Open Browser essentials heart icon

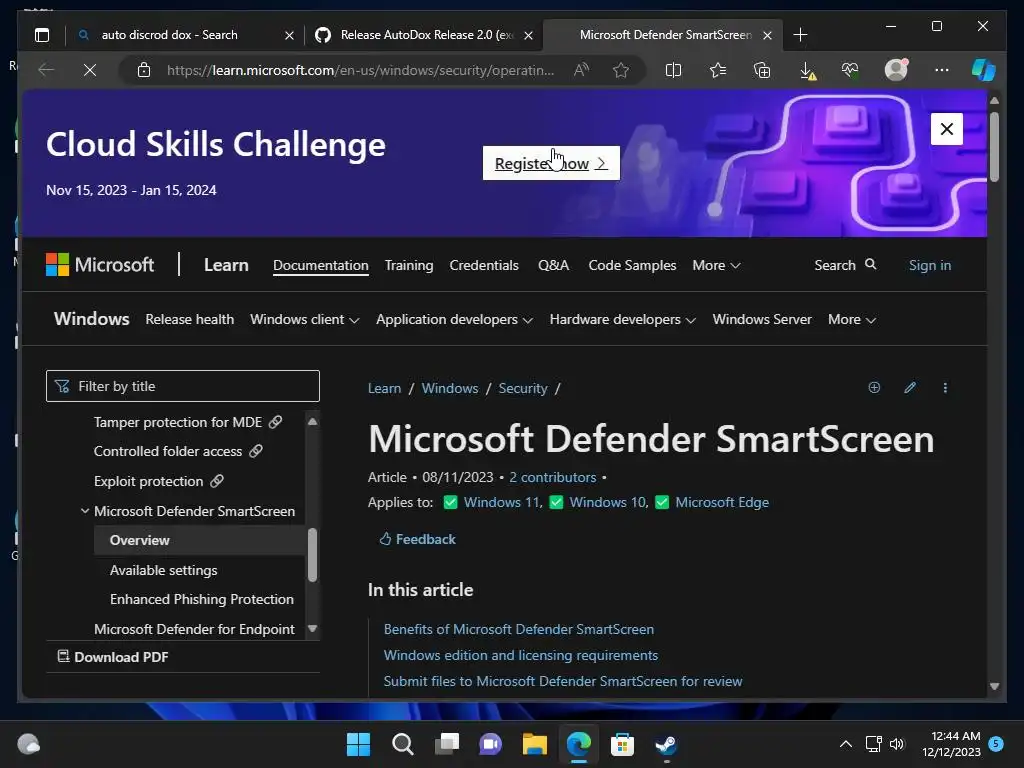(850, 70)
